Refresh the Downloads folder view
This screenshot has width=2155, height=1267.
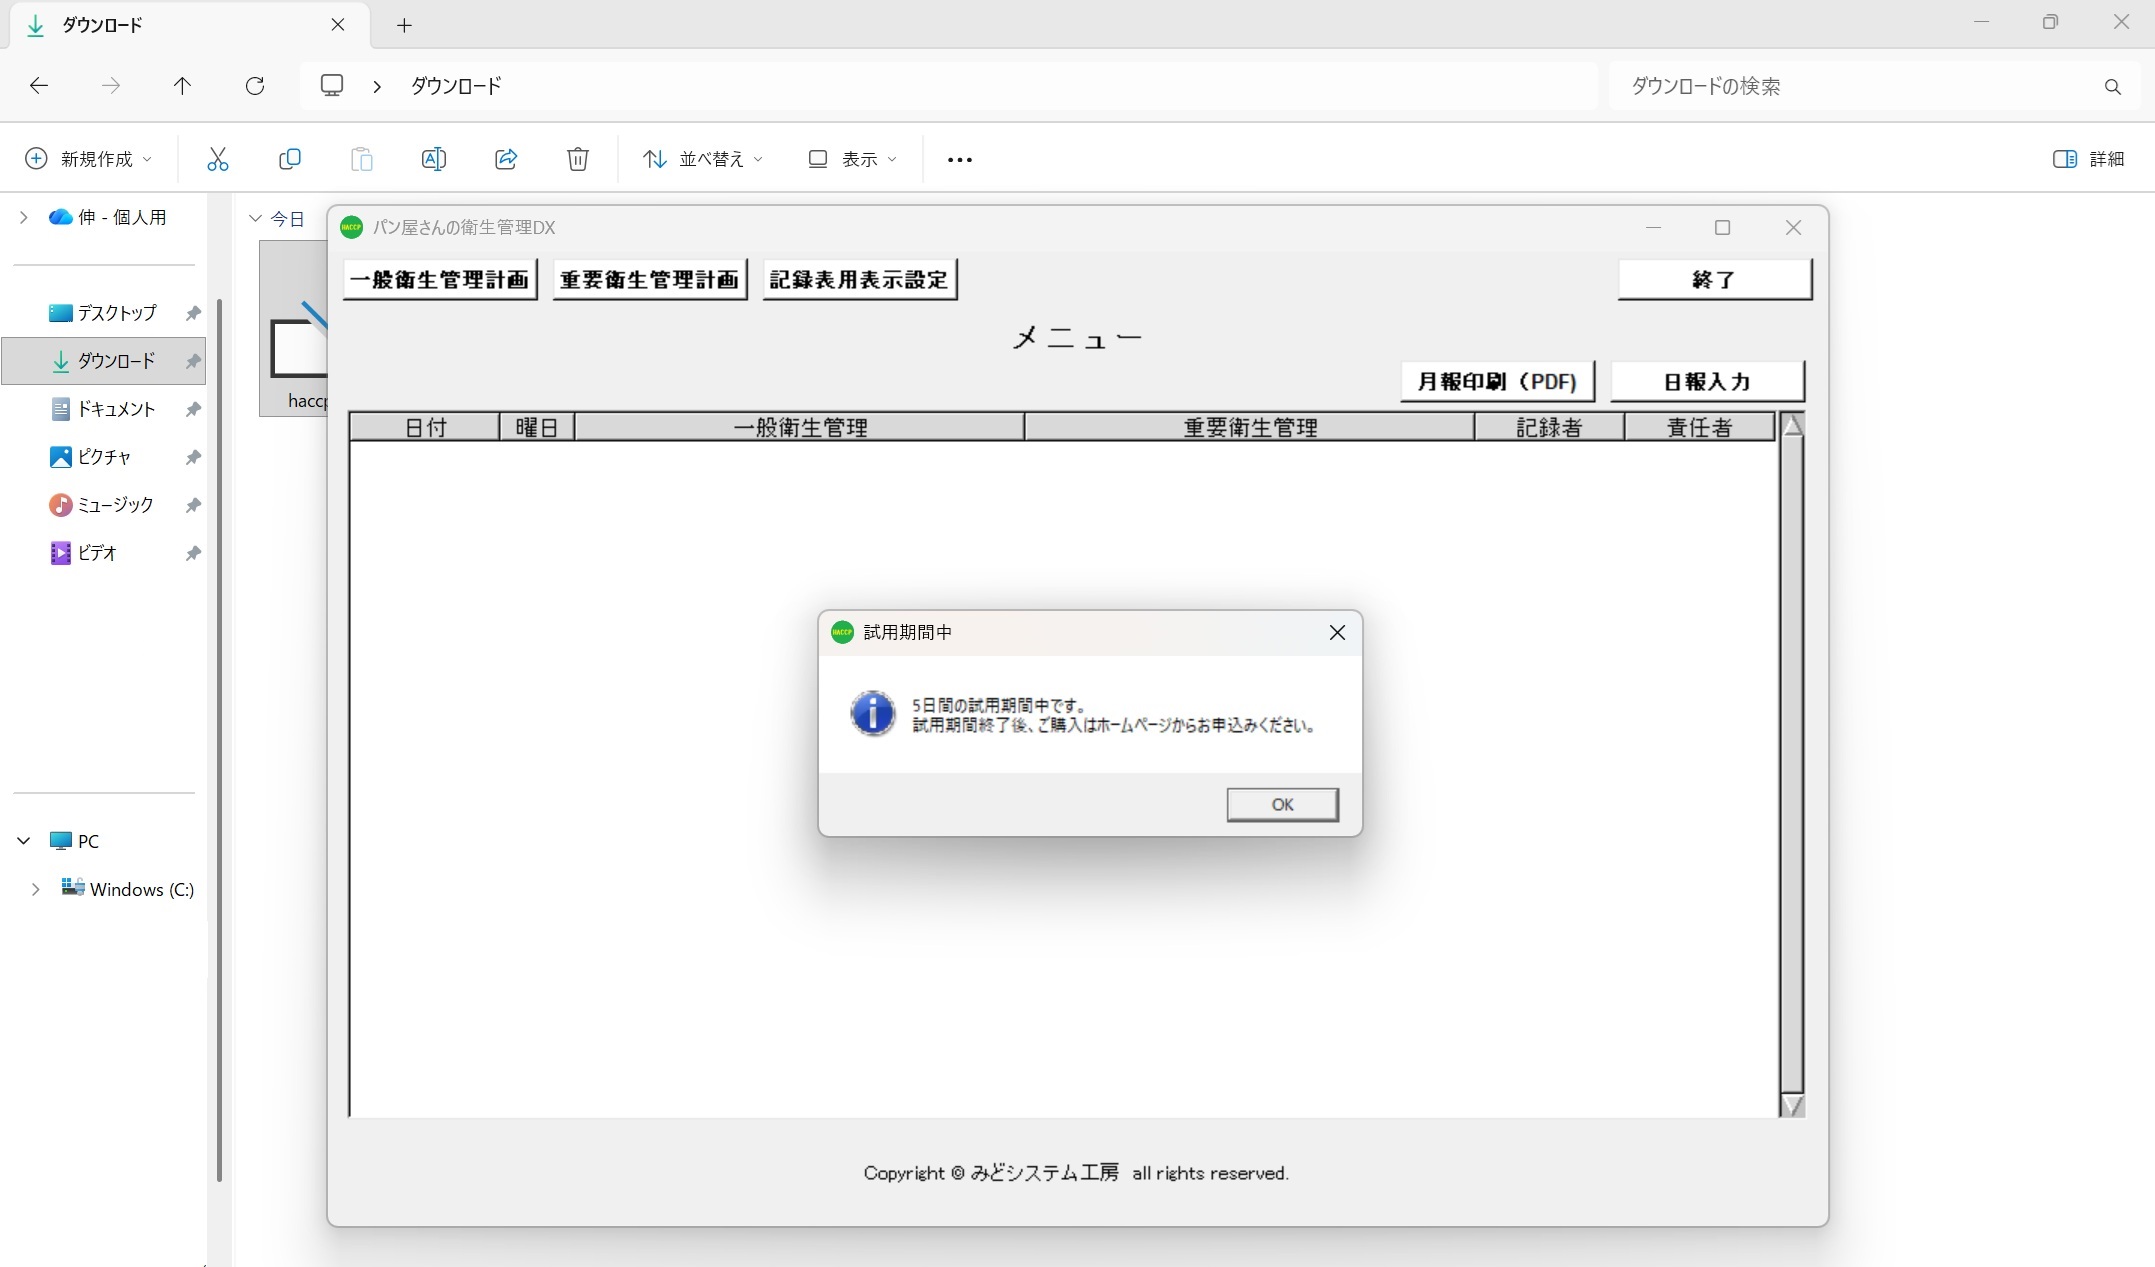pyautogui.click(x=255, y=86)
